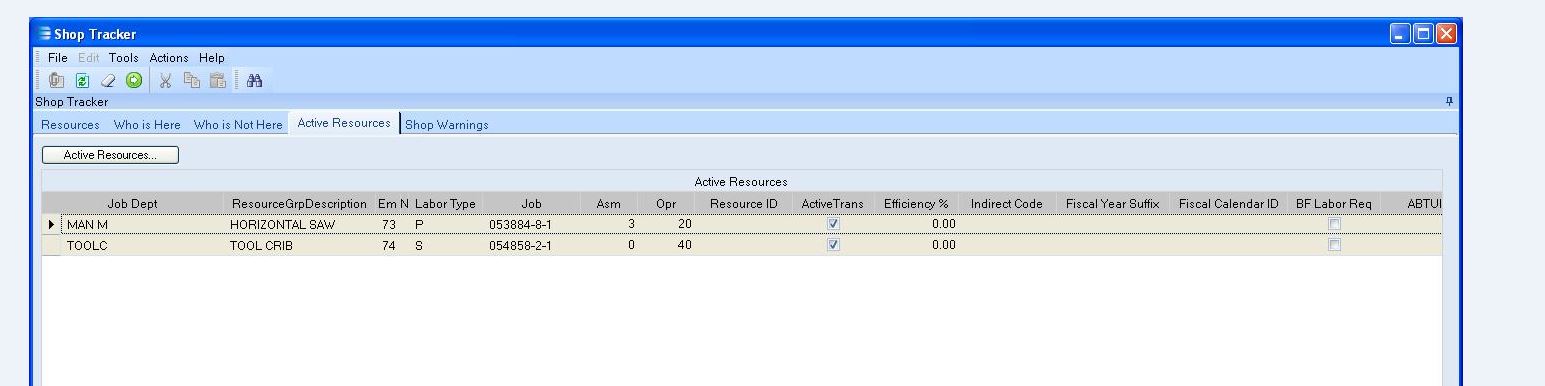Toggle ActiveTrans checkbox for TOOL CRIB row
Screen dimensions: 1545x386
(833, 245)
